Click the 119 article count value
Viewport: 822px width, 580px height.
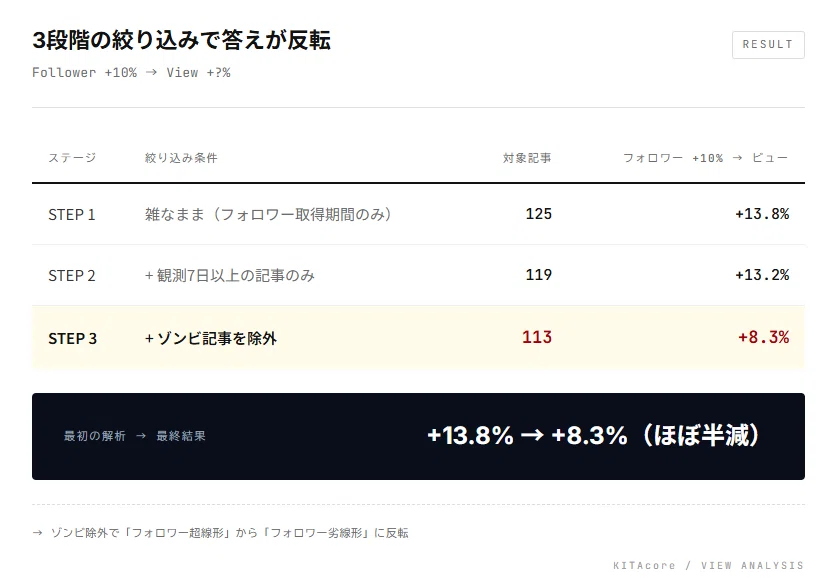pos(538,275)
